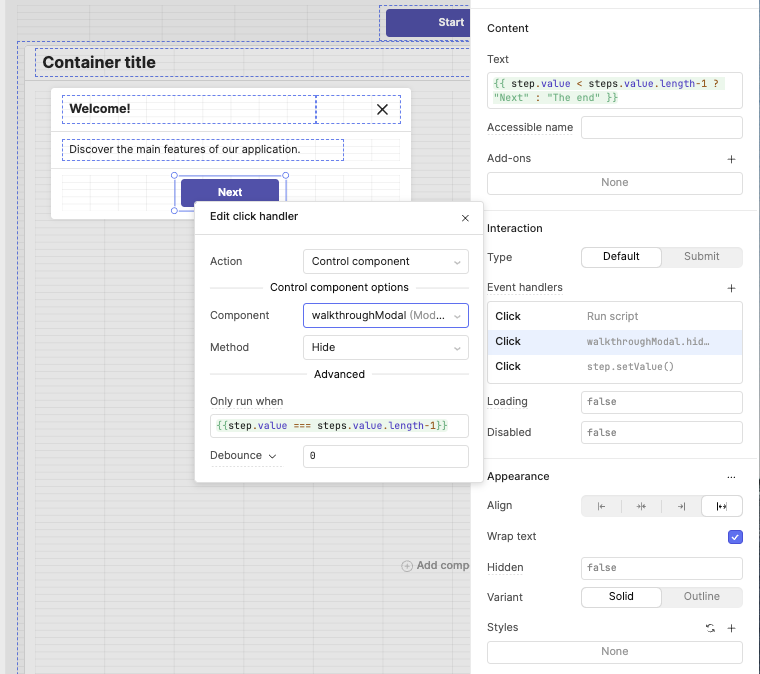
Task: Open the Action dropdown
Action: point(385,262)
